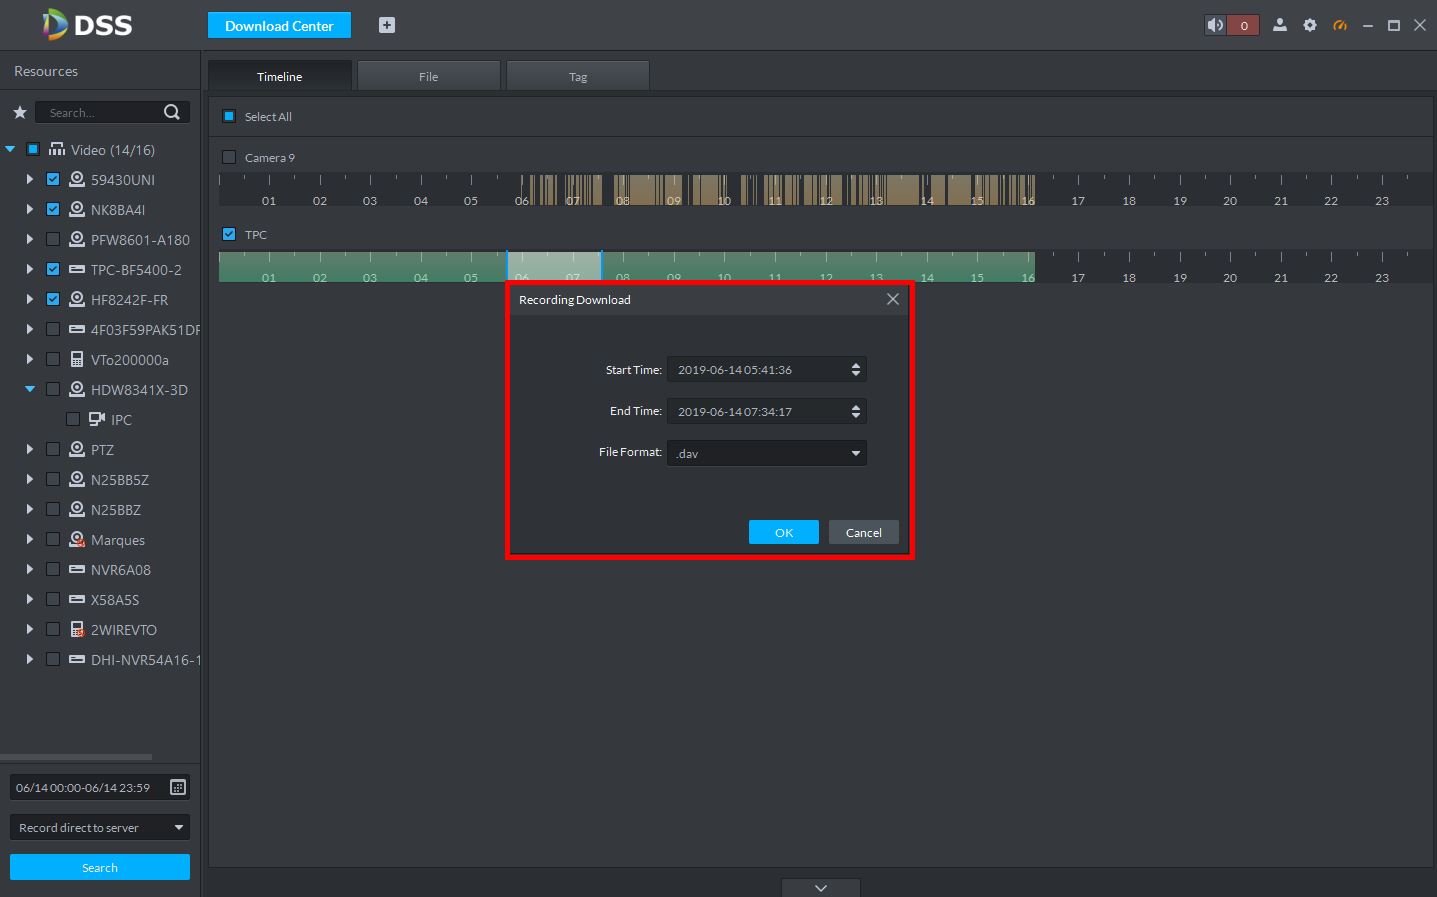Expand the bottom panel chevron
The image size is (1437, 897).
[x=821, y=888]
